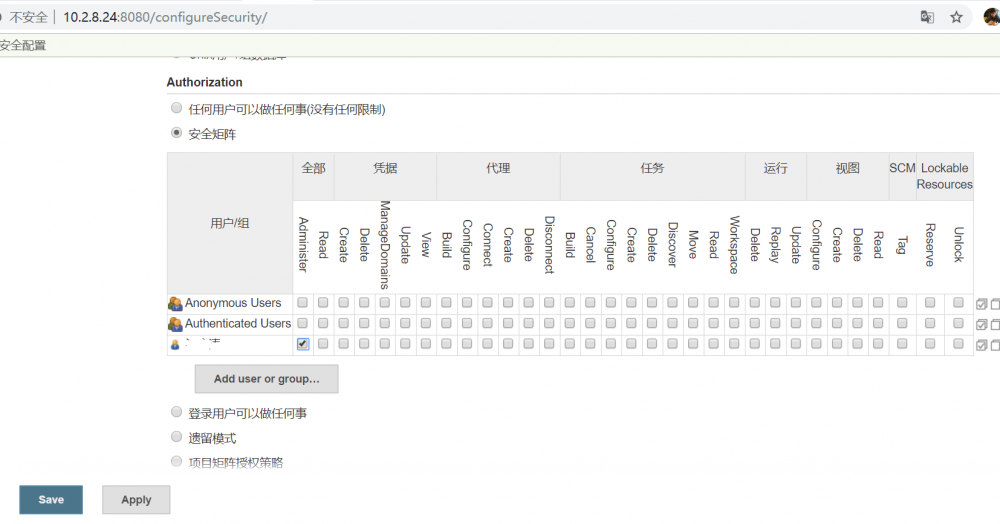Click the Apply button
This screenshot has width=1000, height=524.
coord(136,500)
